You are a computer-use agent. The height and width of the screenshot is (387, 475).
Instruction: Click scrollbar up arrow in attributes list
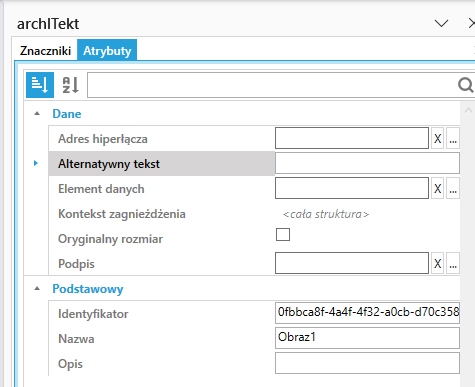pyautogui.click(x=468, y=110)
